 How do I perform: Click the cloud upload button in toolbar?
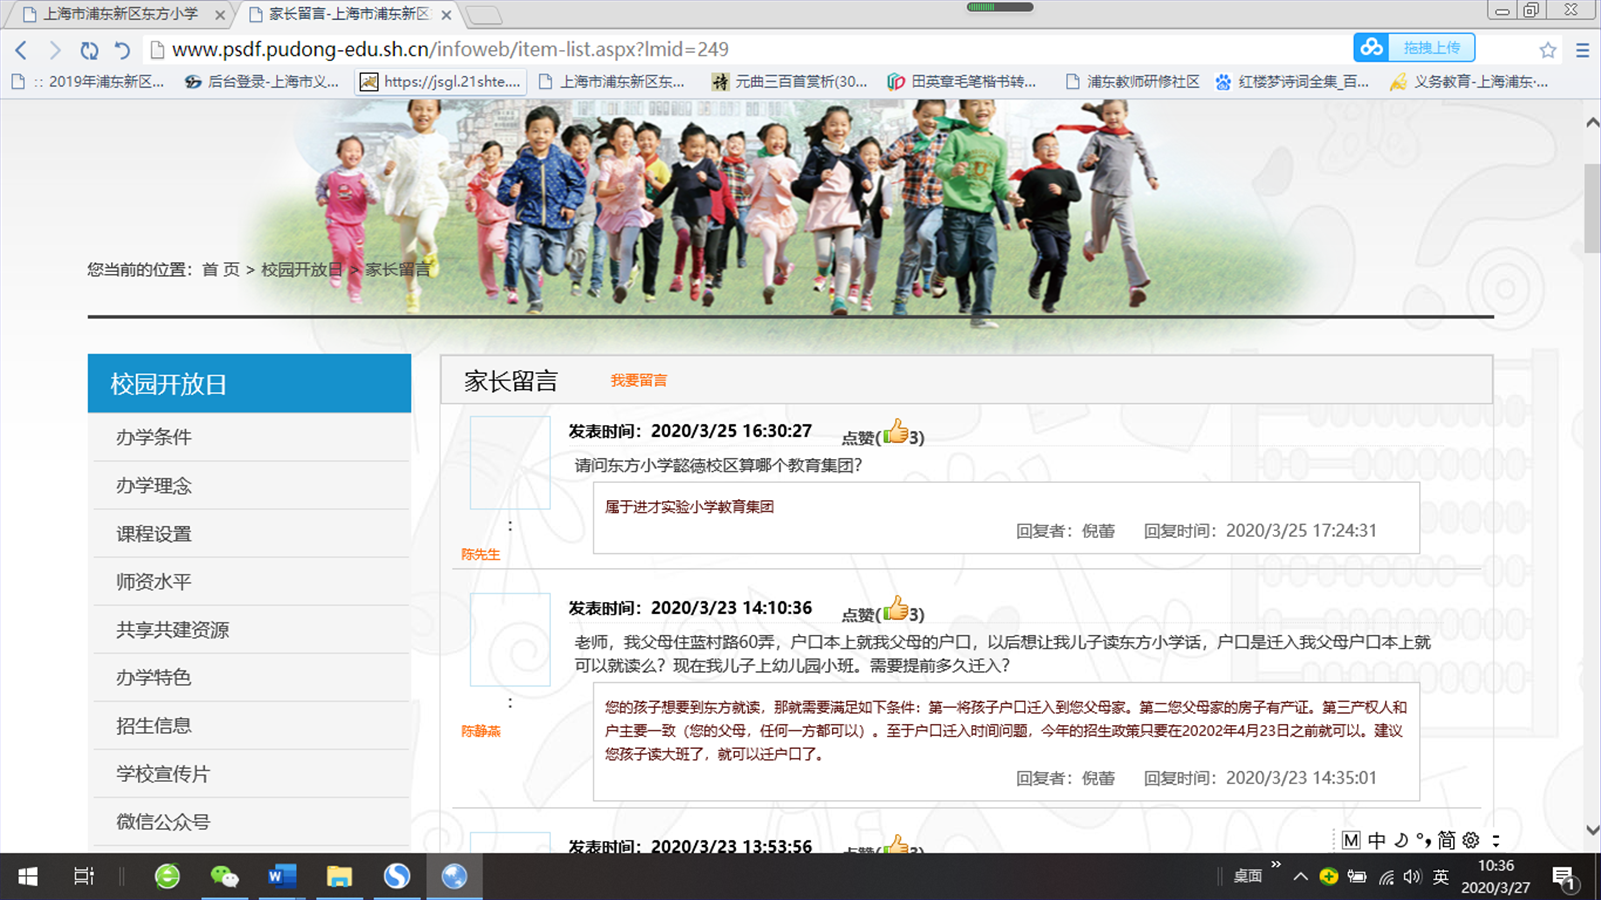point(1414,48)
